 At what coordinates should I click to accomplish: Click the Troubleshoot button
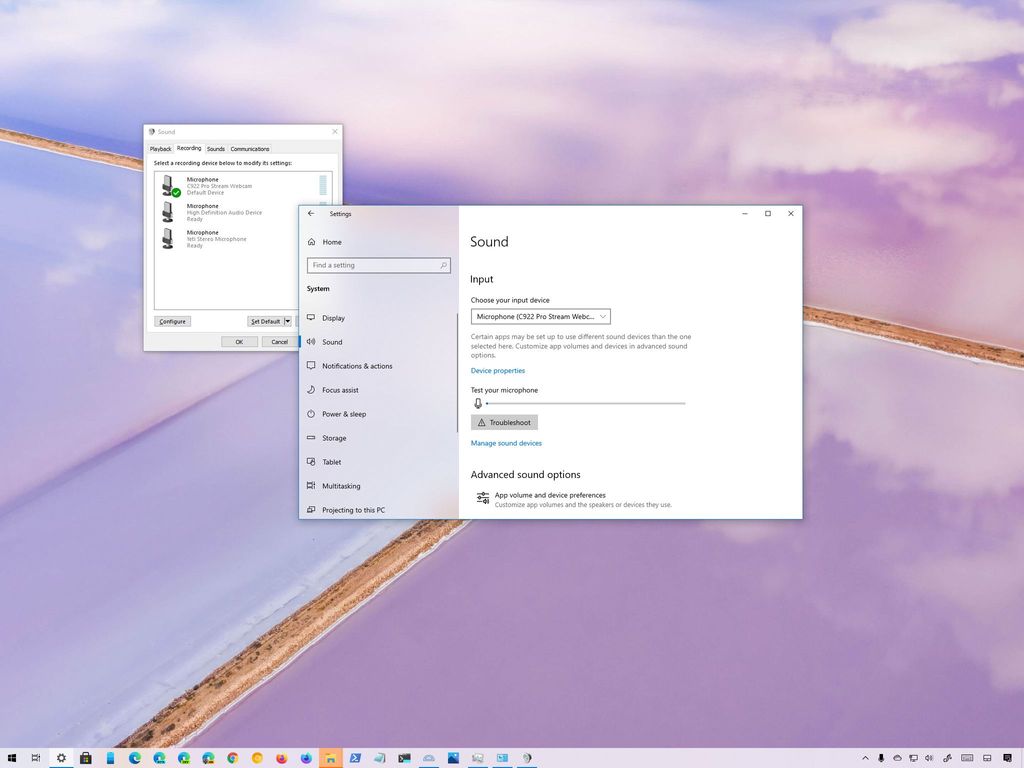coord(504,422)
